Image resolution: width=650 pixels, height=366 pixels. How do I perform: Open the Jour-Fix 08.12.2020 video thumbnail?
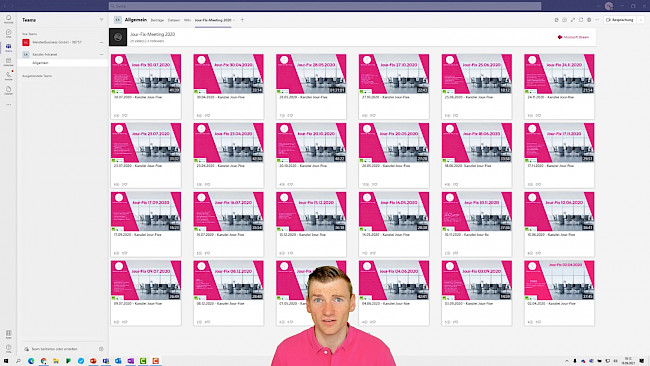tap(228, 280)
